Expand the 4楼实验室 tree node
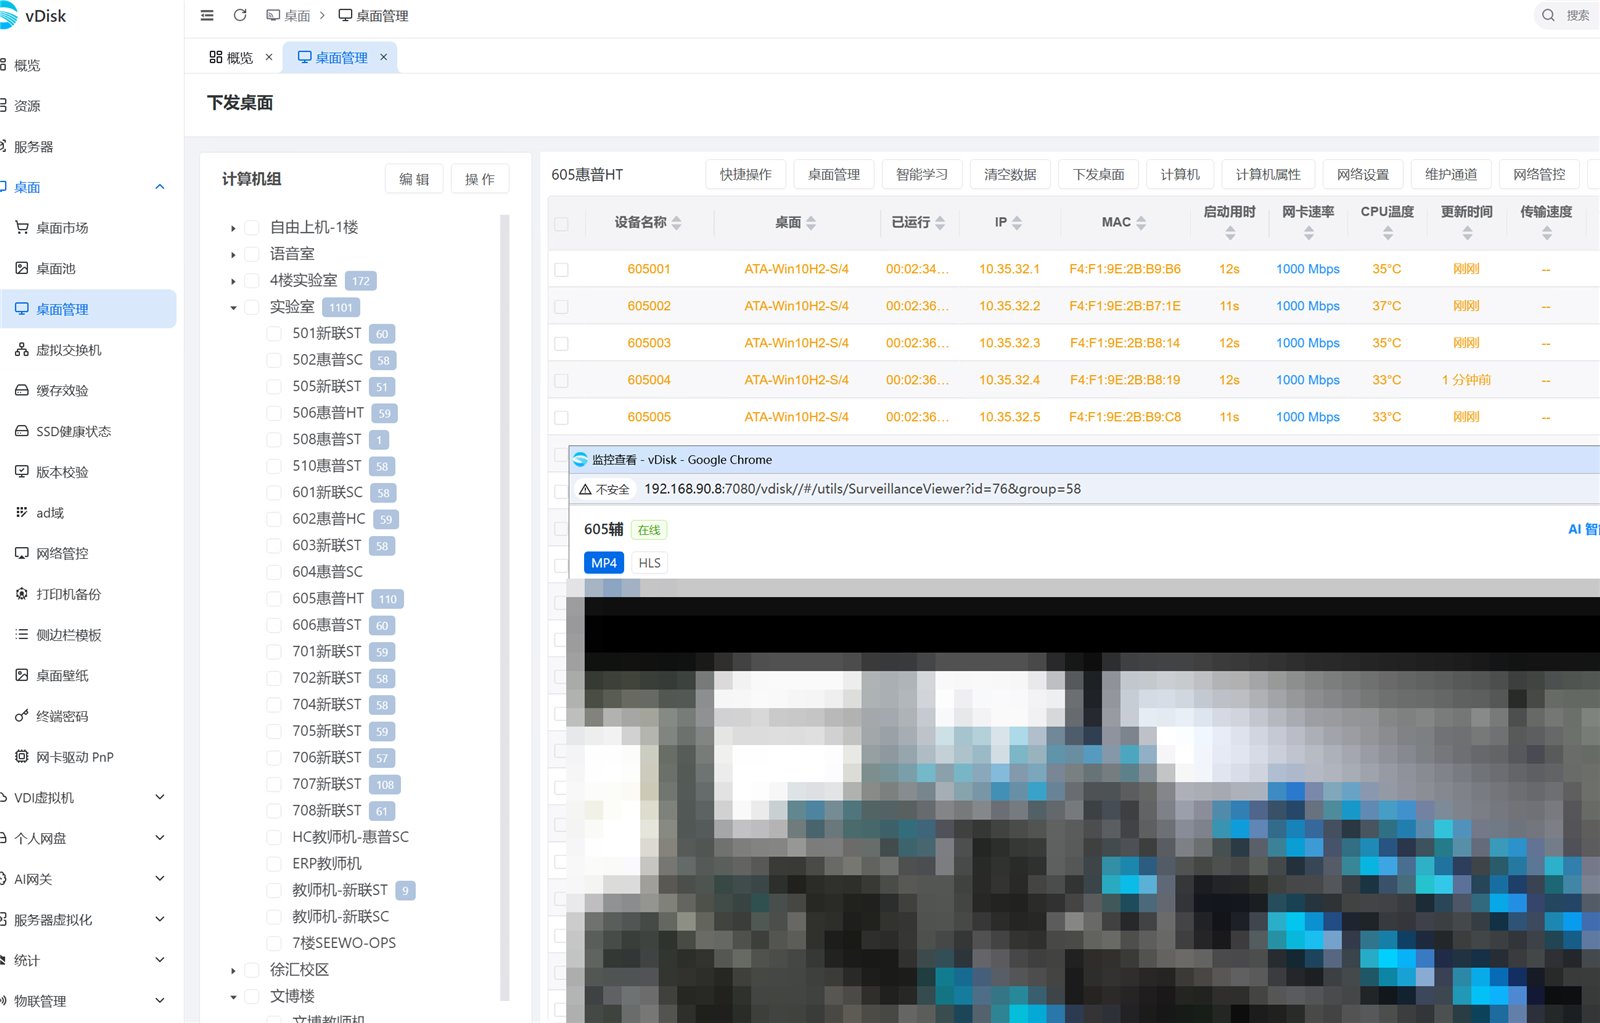The image size is (1600, 1023). (x=233, y=281)
